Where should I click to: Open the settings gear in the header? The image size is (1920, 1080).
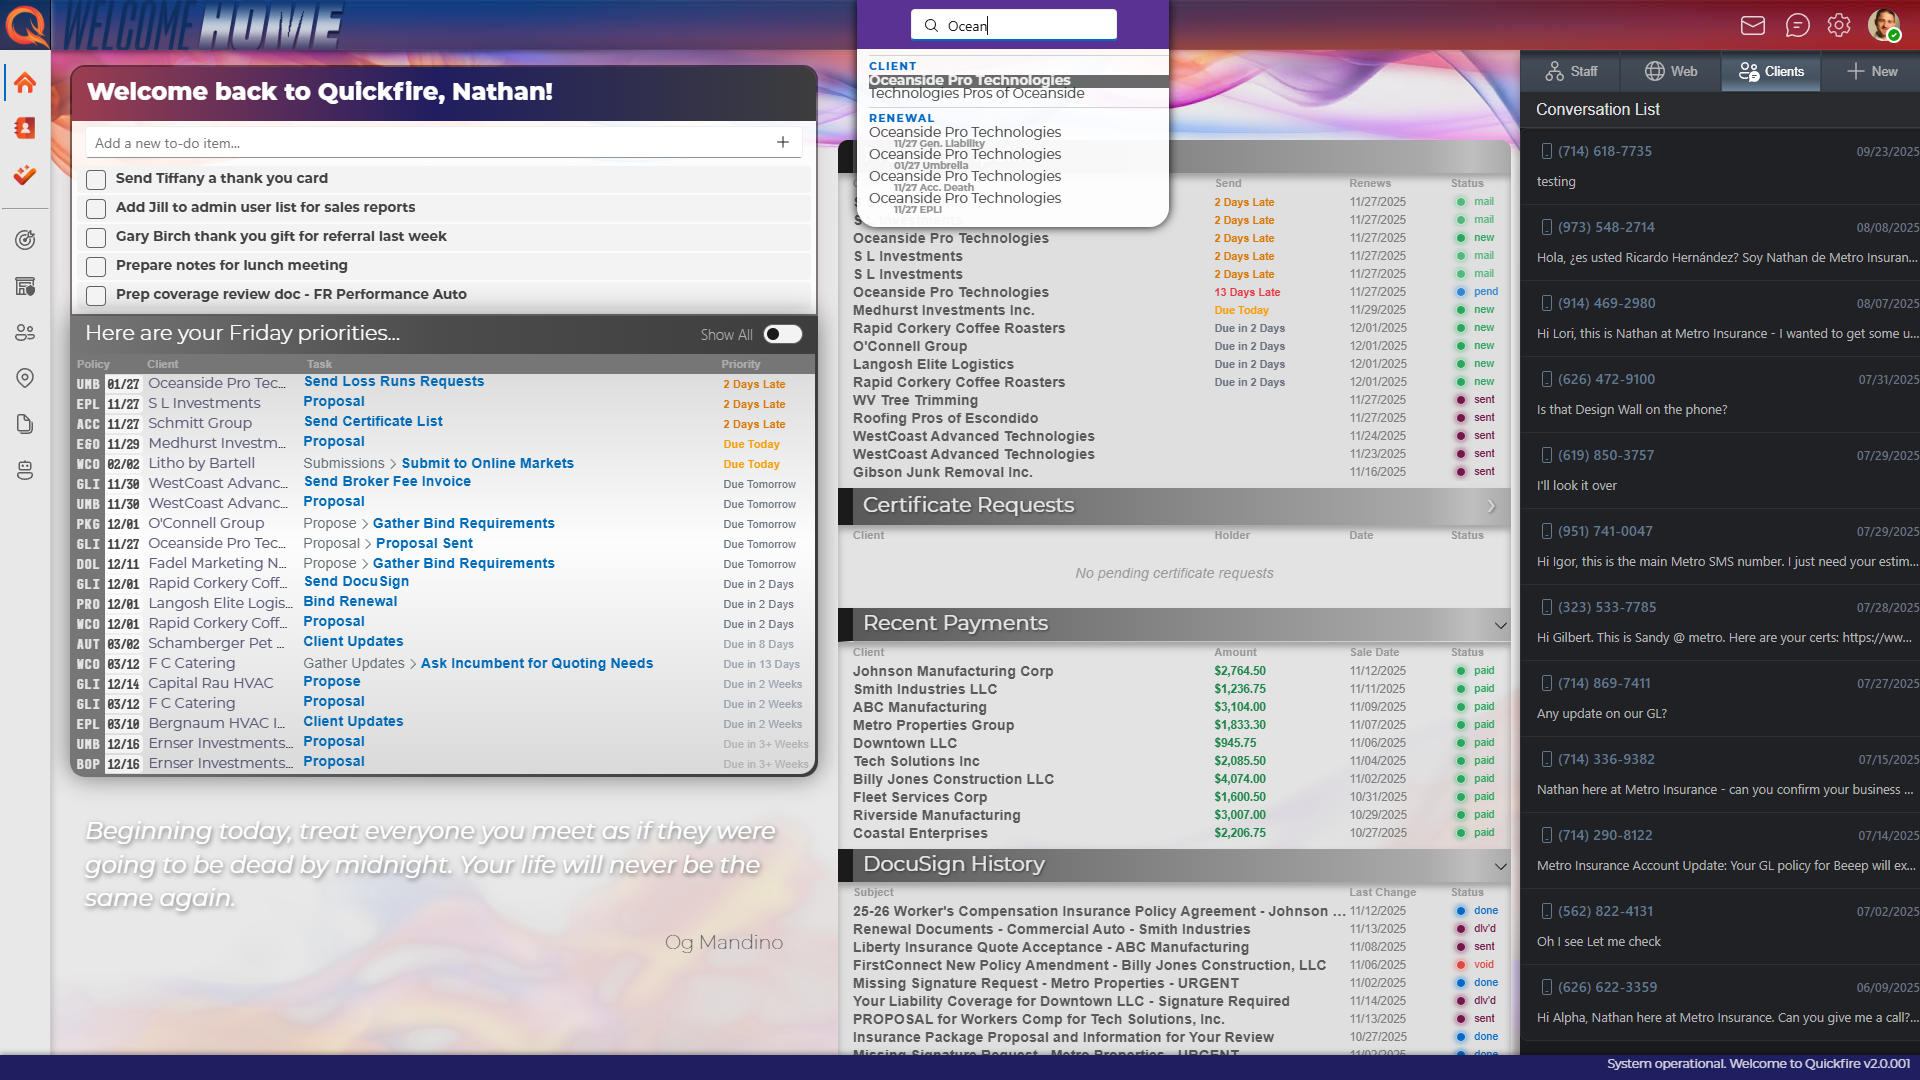(1840, 25)
